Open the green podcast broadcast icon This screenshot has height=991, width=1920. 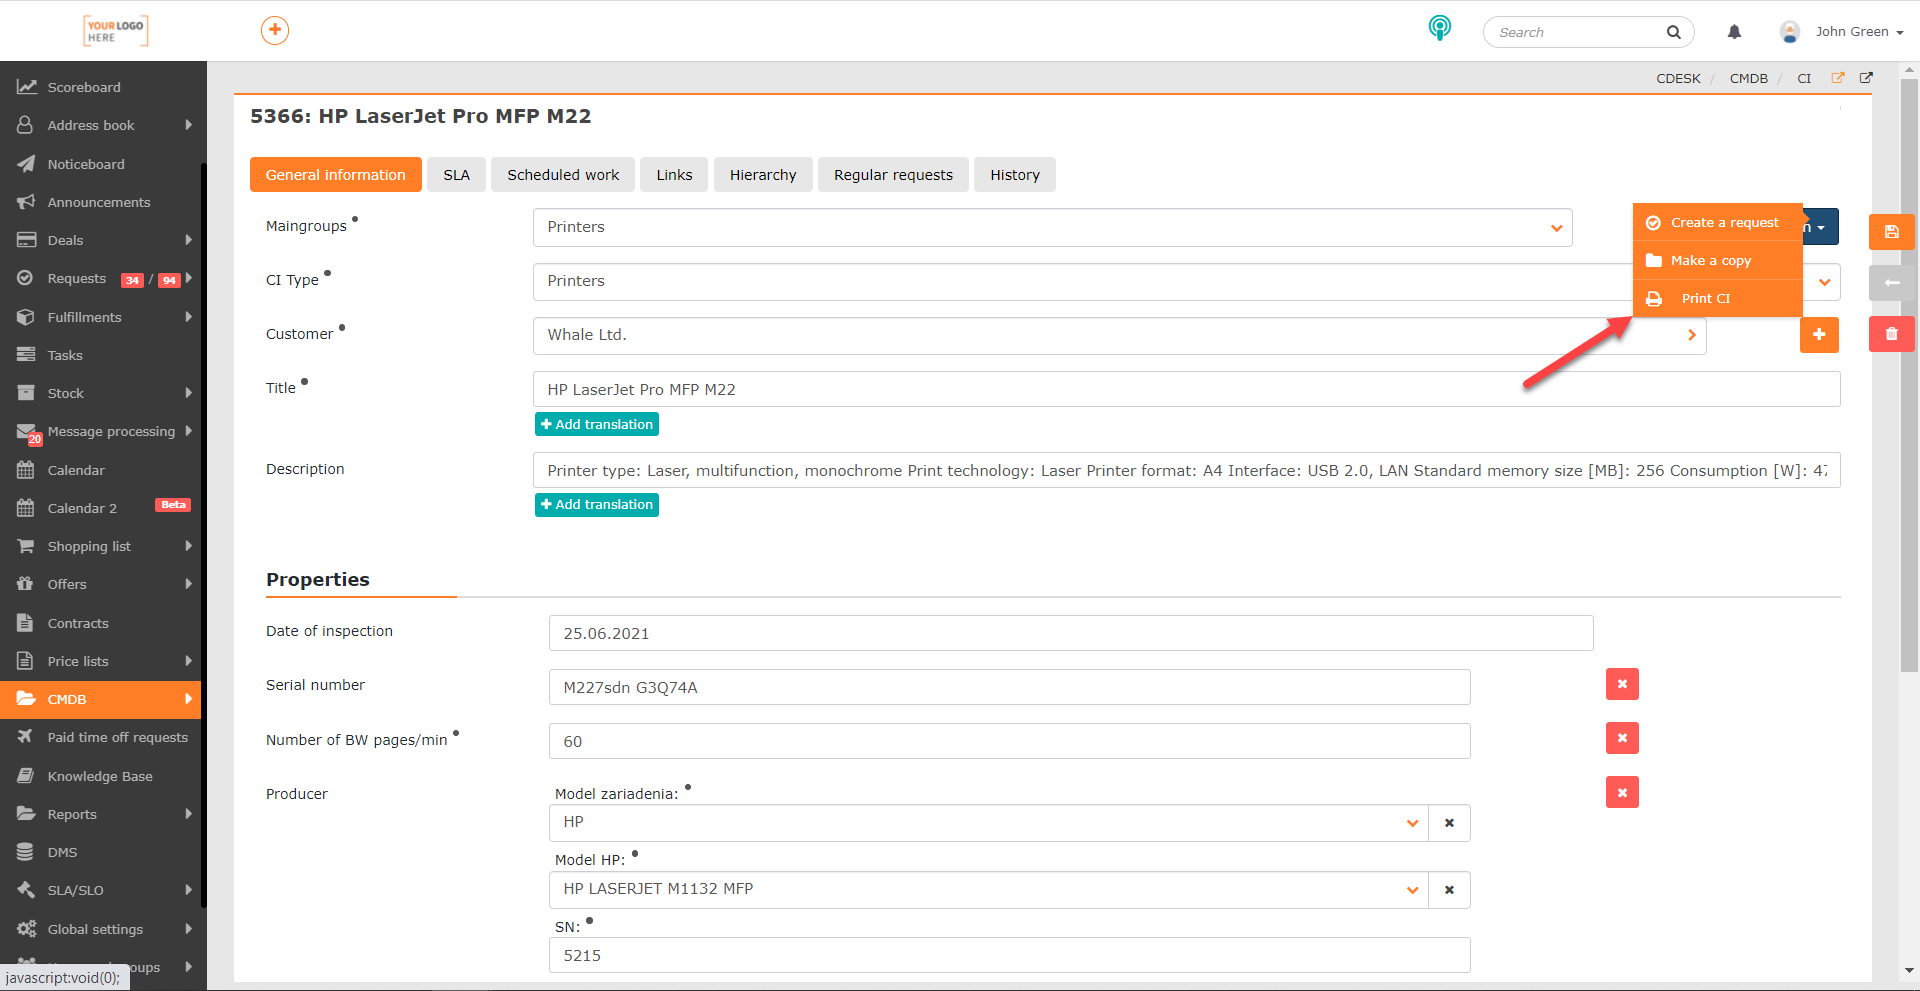(1439, 28)
